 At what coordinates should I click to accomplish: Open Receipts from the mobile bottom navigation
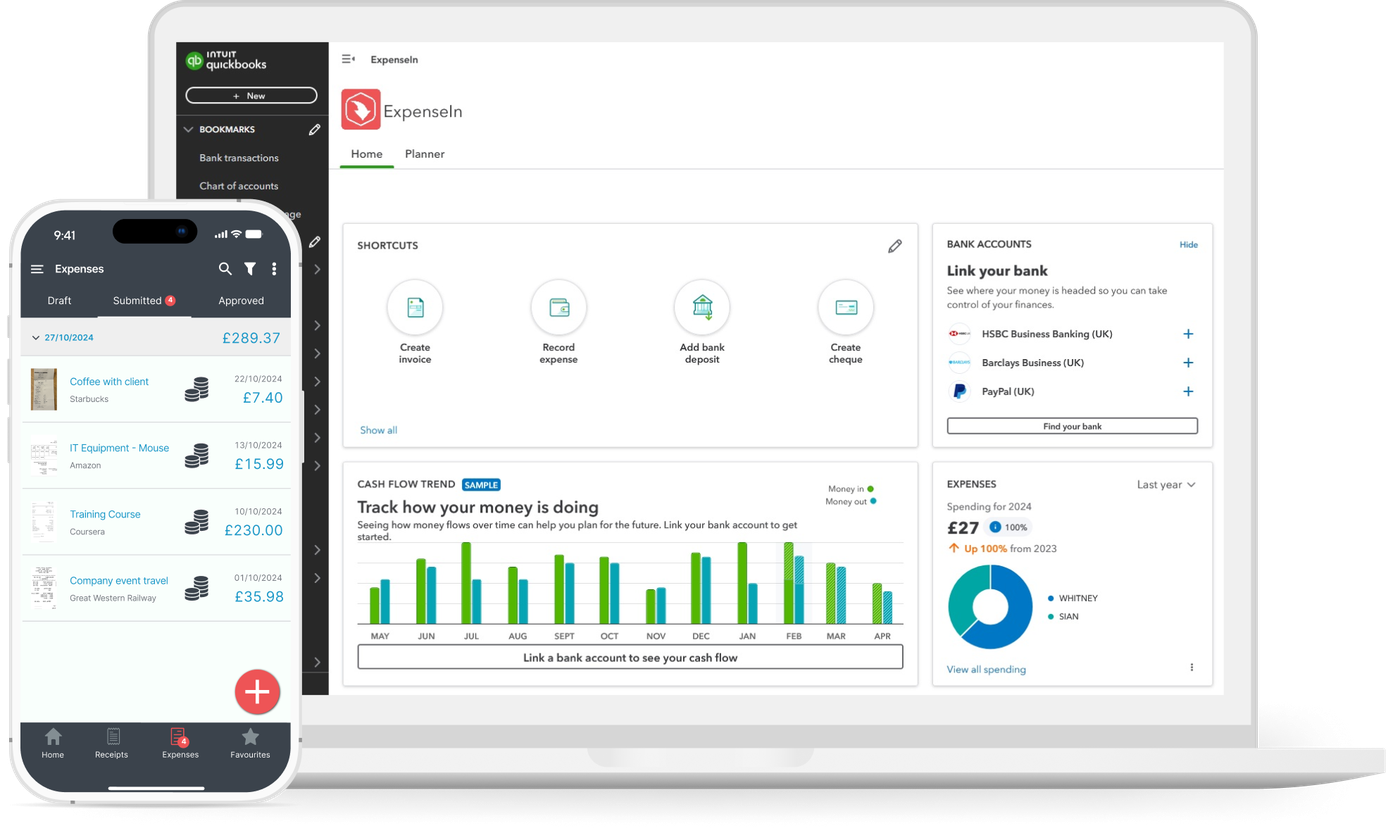(111, 743)
